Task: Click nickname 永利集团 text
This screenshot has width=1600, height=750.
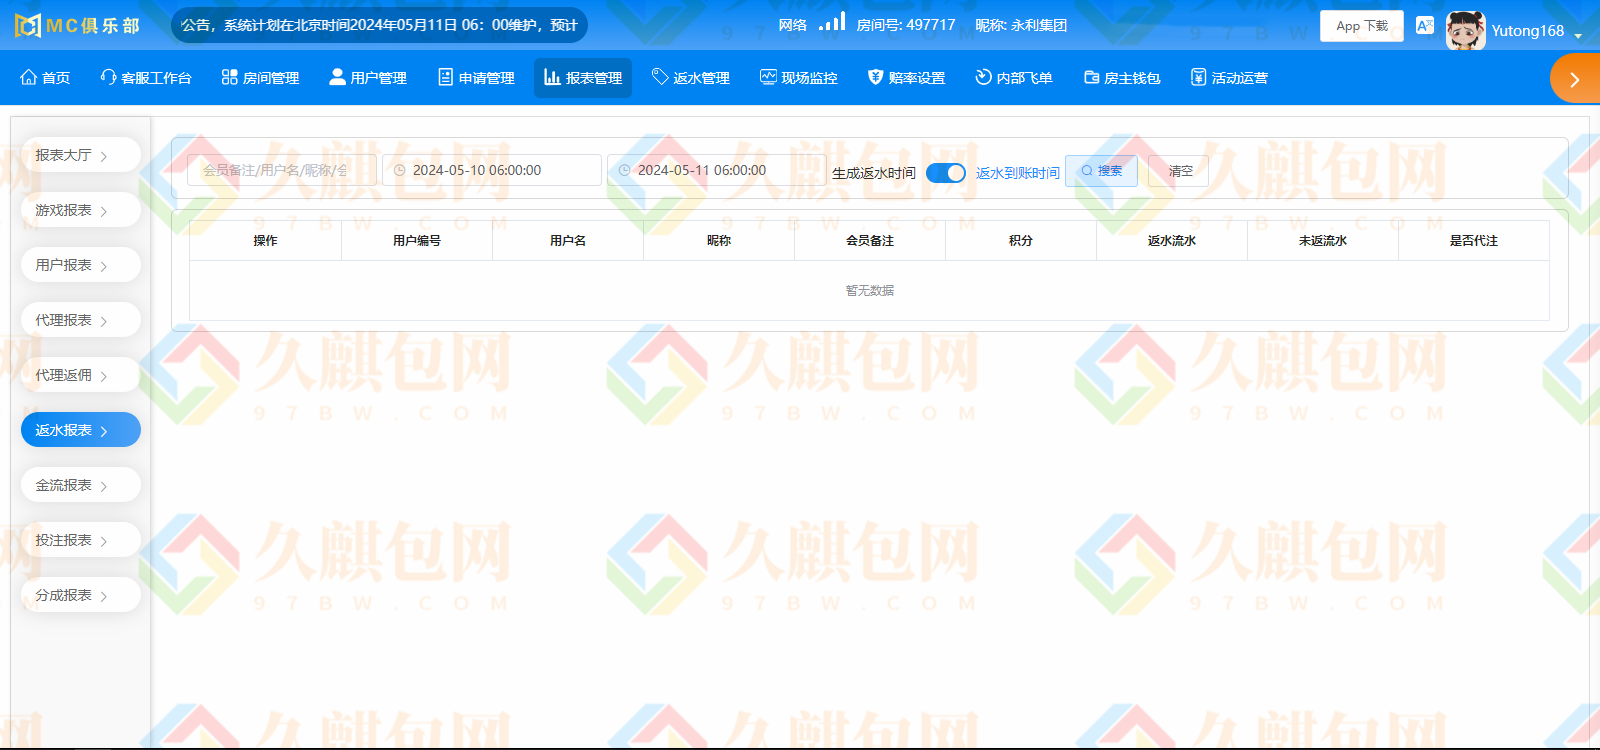Action: point(1021,25)
